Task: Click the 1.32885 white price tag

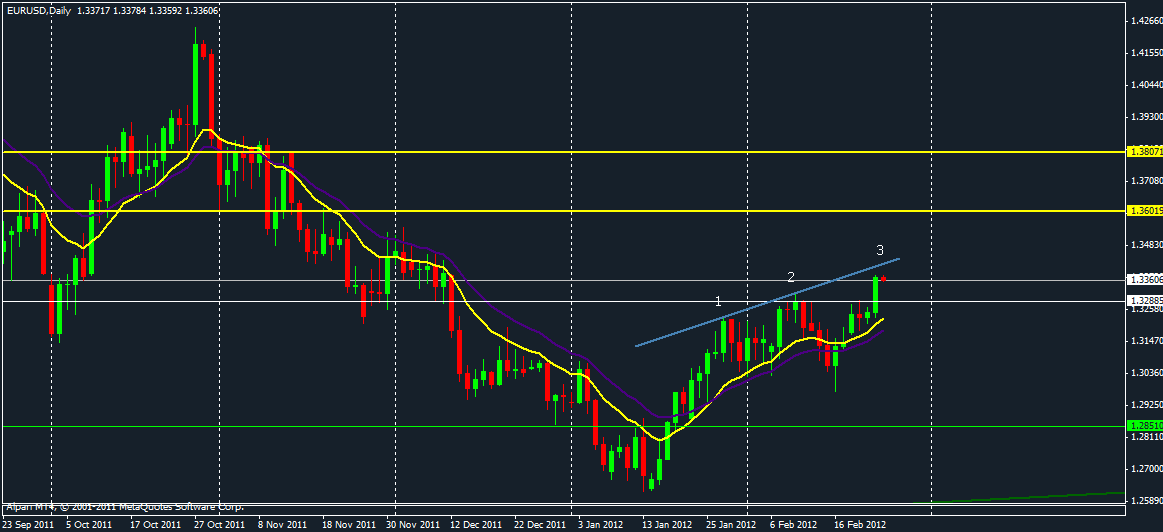Action: (x=1144, y=301)
